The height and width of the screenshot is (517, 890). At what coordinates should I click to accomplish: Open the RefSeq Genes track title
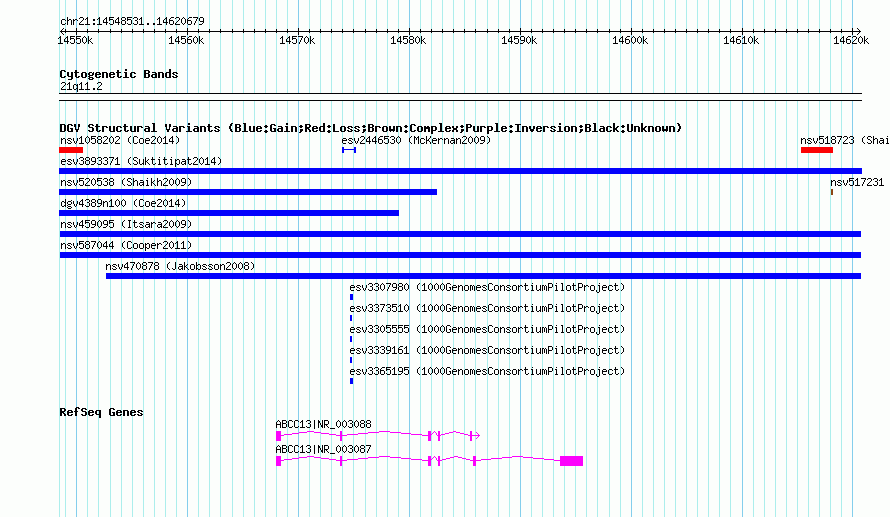[x=101, y=412]
